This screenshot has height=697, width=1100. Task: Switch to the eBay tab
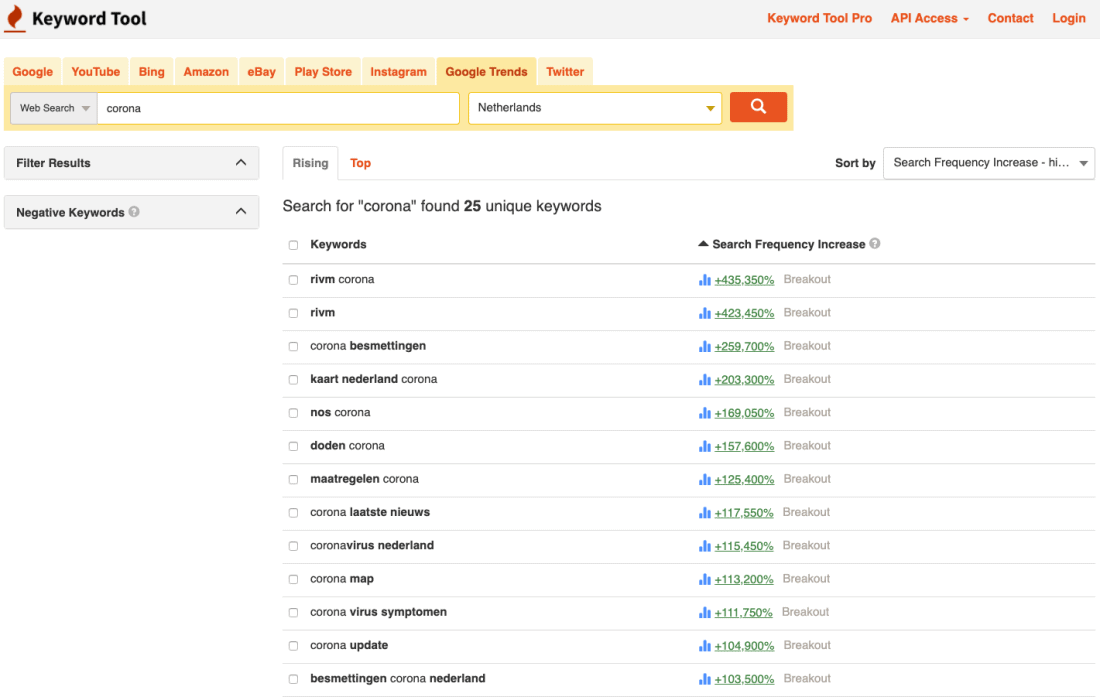click(261, 72)
